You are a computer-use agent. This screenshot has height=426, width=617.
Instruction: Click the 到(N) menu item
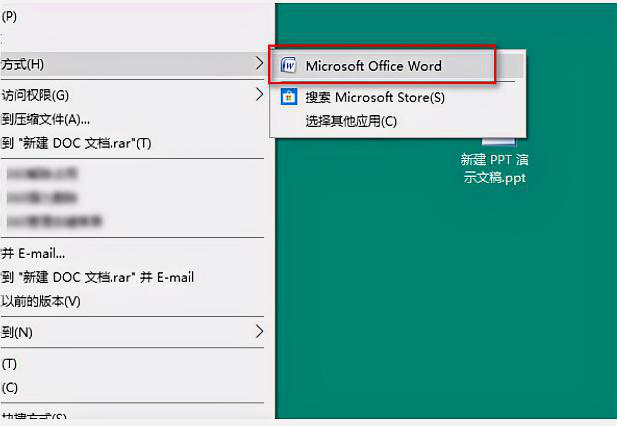click(x=17, y=331)
